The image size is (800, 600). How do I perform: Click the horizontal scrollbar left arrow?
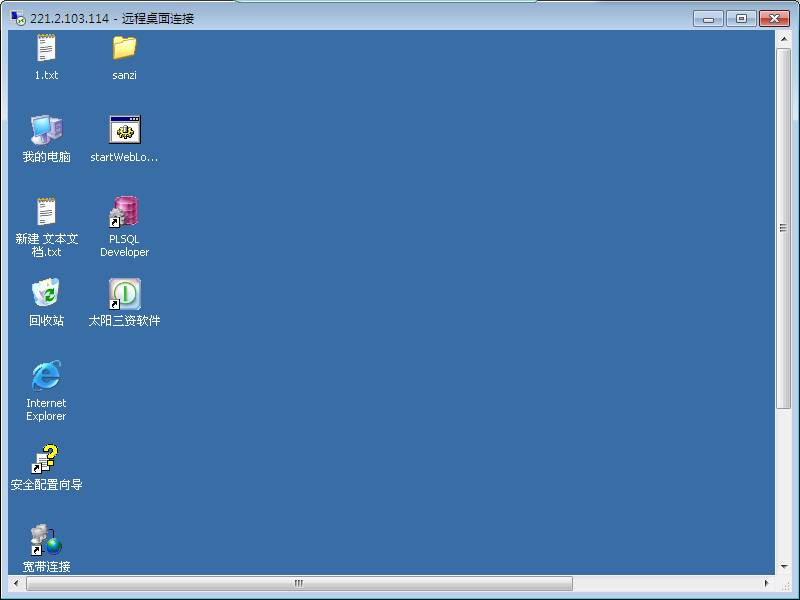pos(16,583)
